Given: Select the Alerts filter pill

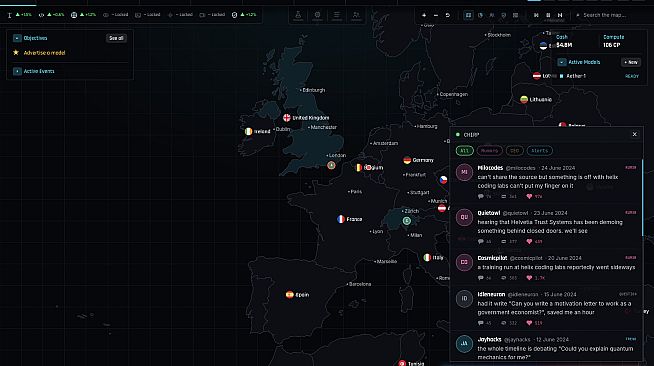Looking at the screenshot, I should [x=539, y=150].
